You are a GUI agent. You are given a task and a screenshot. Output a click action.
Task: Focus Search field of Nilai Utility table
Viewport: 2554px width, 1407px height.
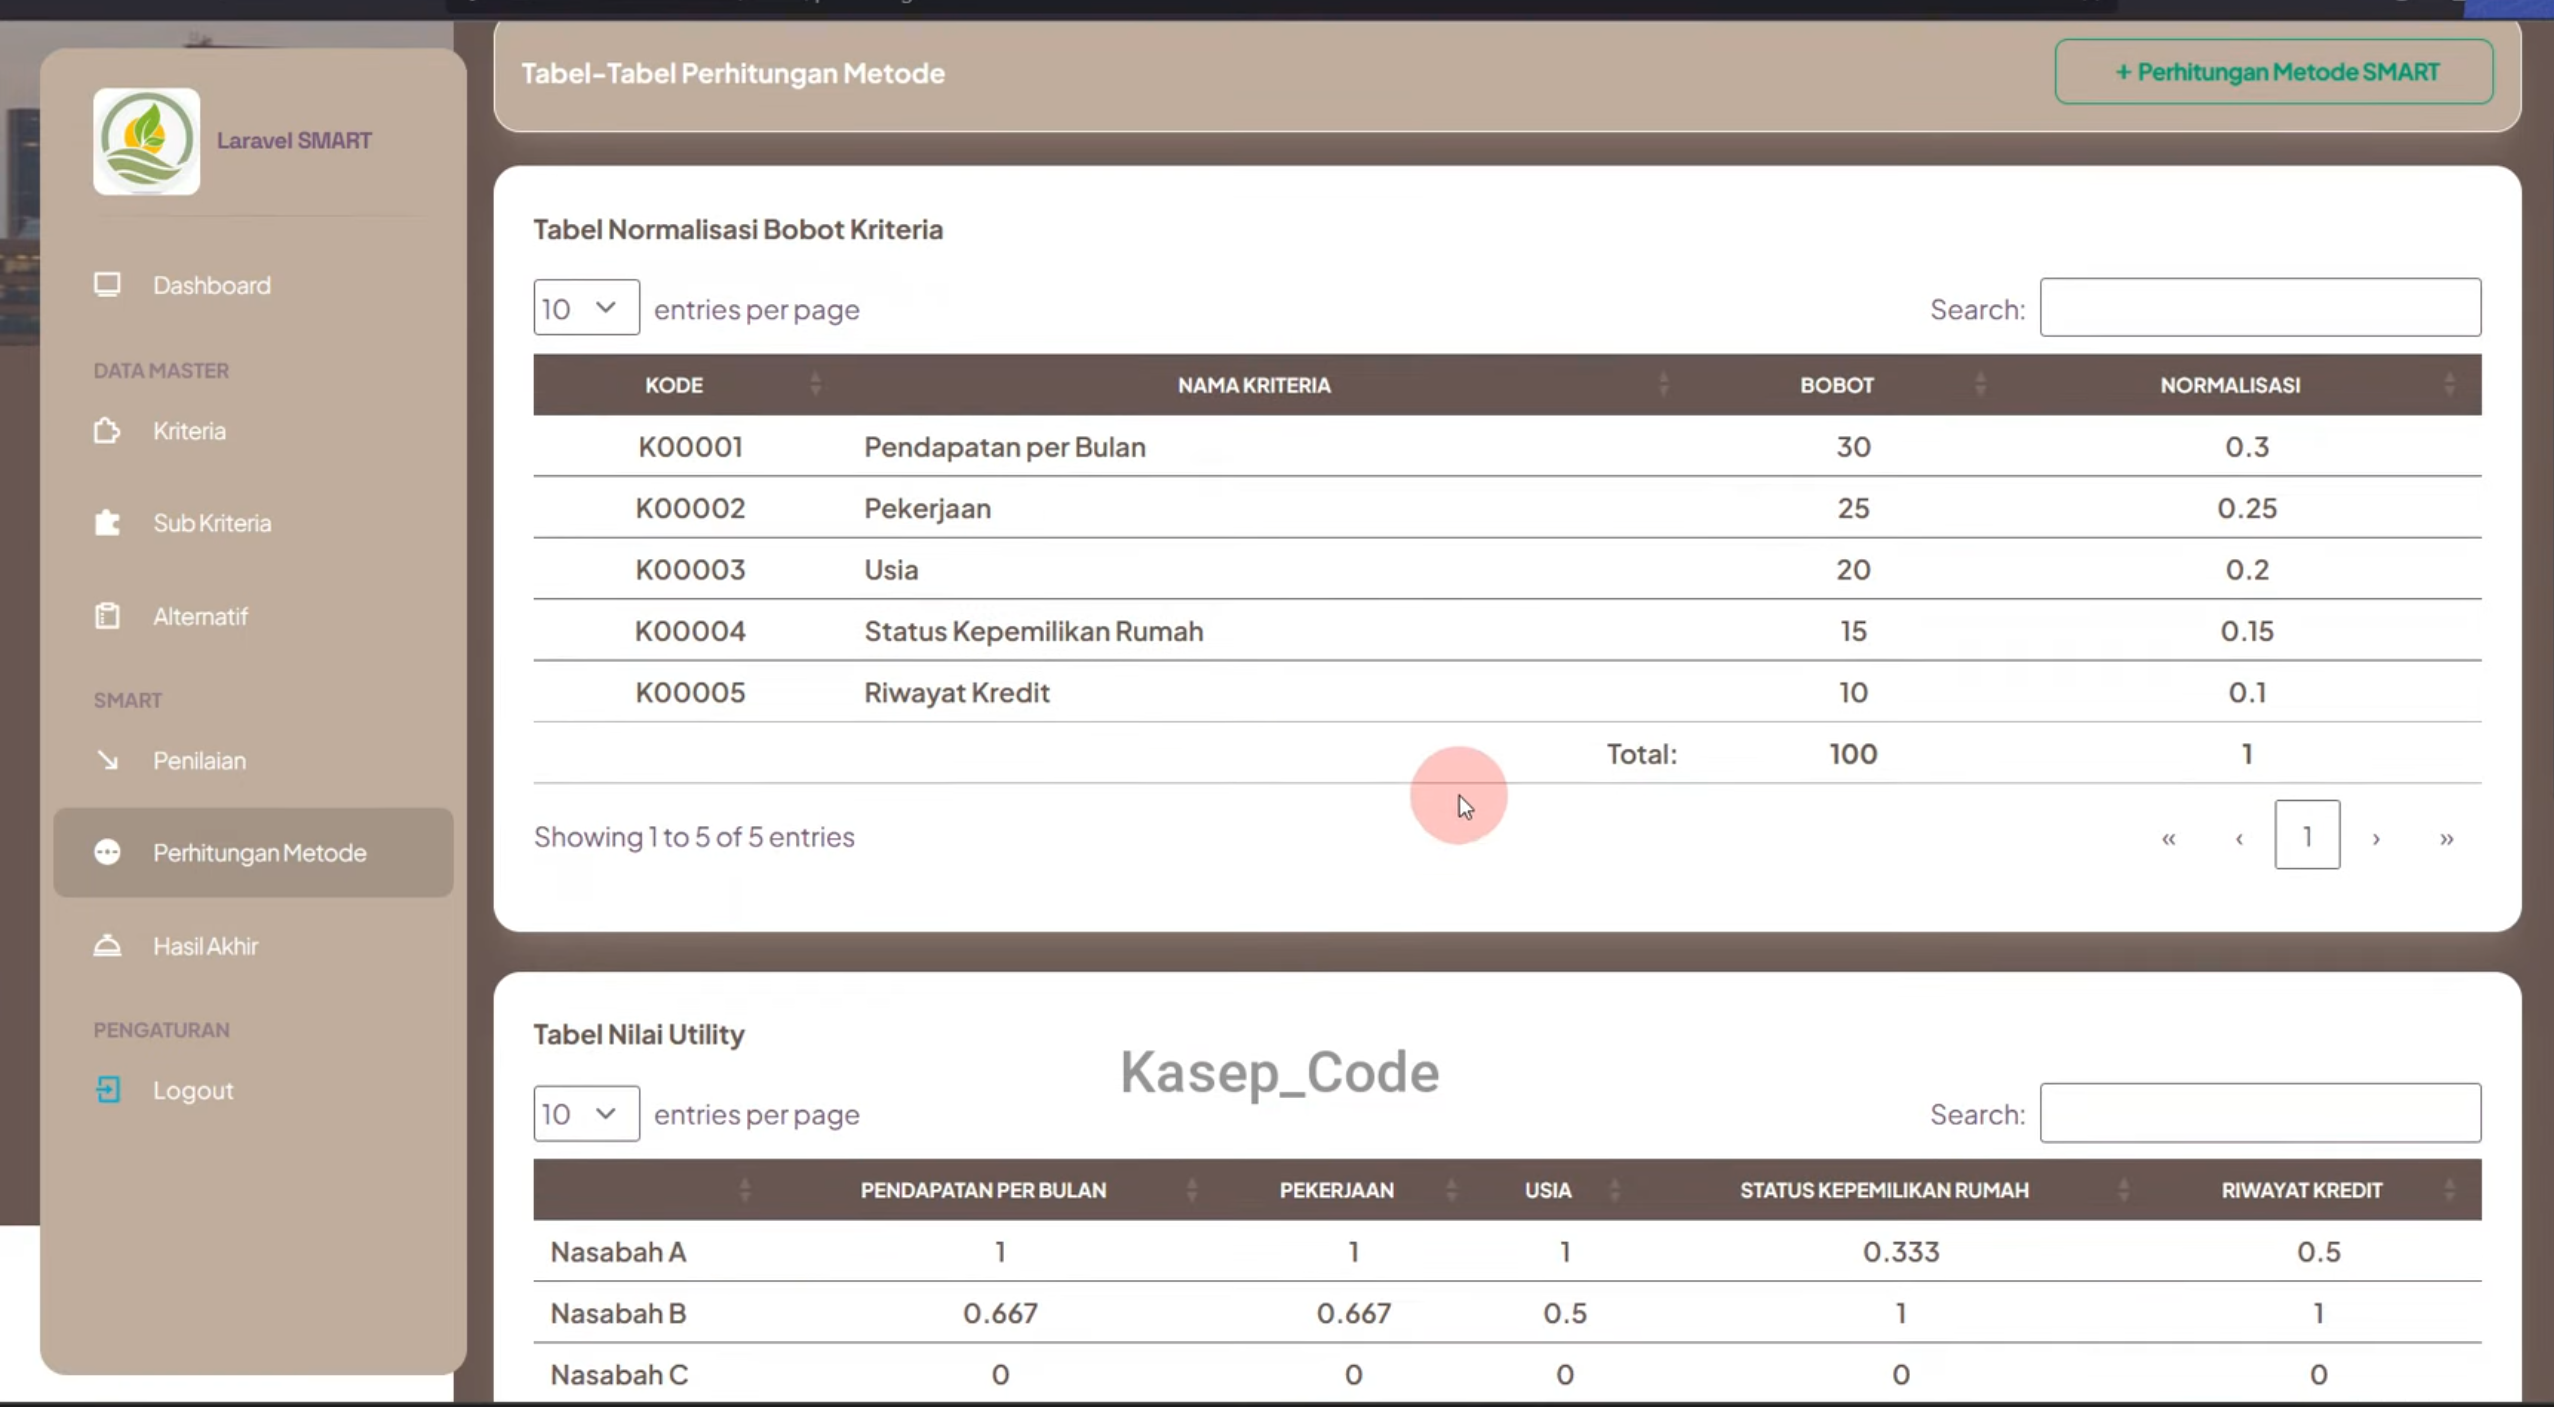[2260, 1112]
